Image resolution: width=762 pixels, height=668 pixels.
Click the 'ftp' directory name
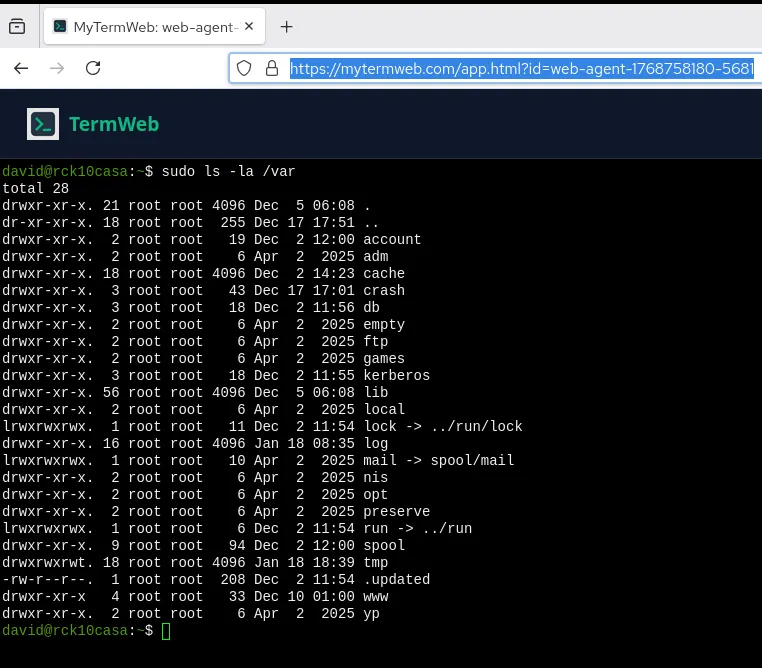[x=376, y=342]
